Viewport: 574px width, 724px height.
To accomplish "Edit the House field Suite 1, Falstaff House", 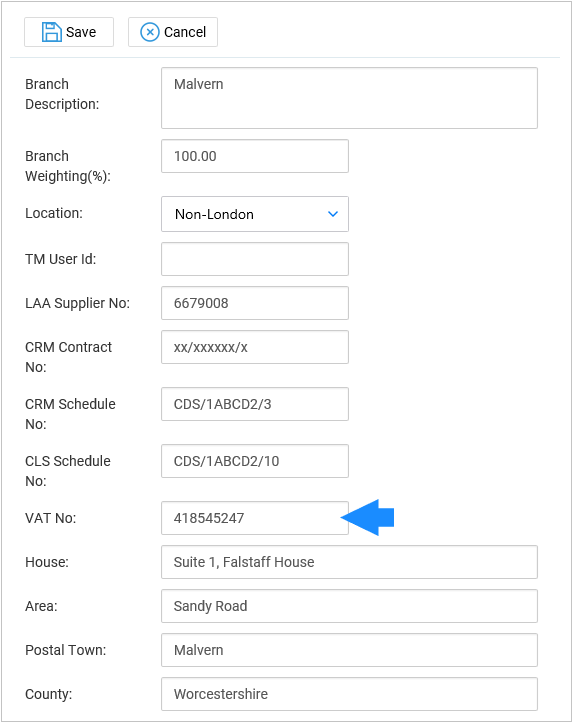I will (350, 562).
